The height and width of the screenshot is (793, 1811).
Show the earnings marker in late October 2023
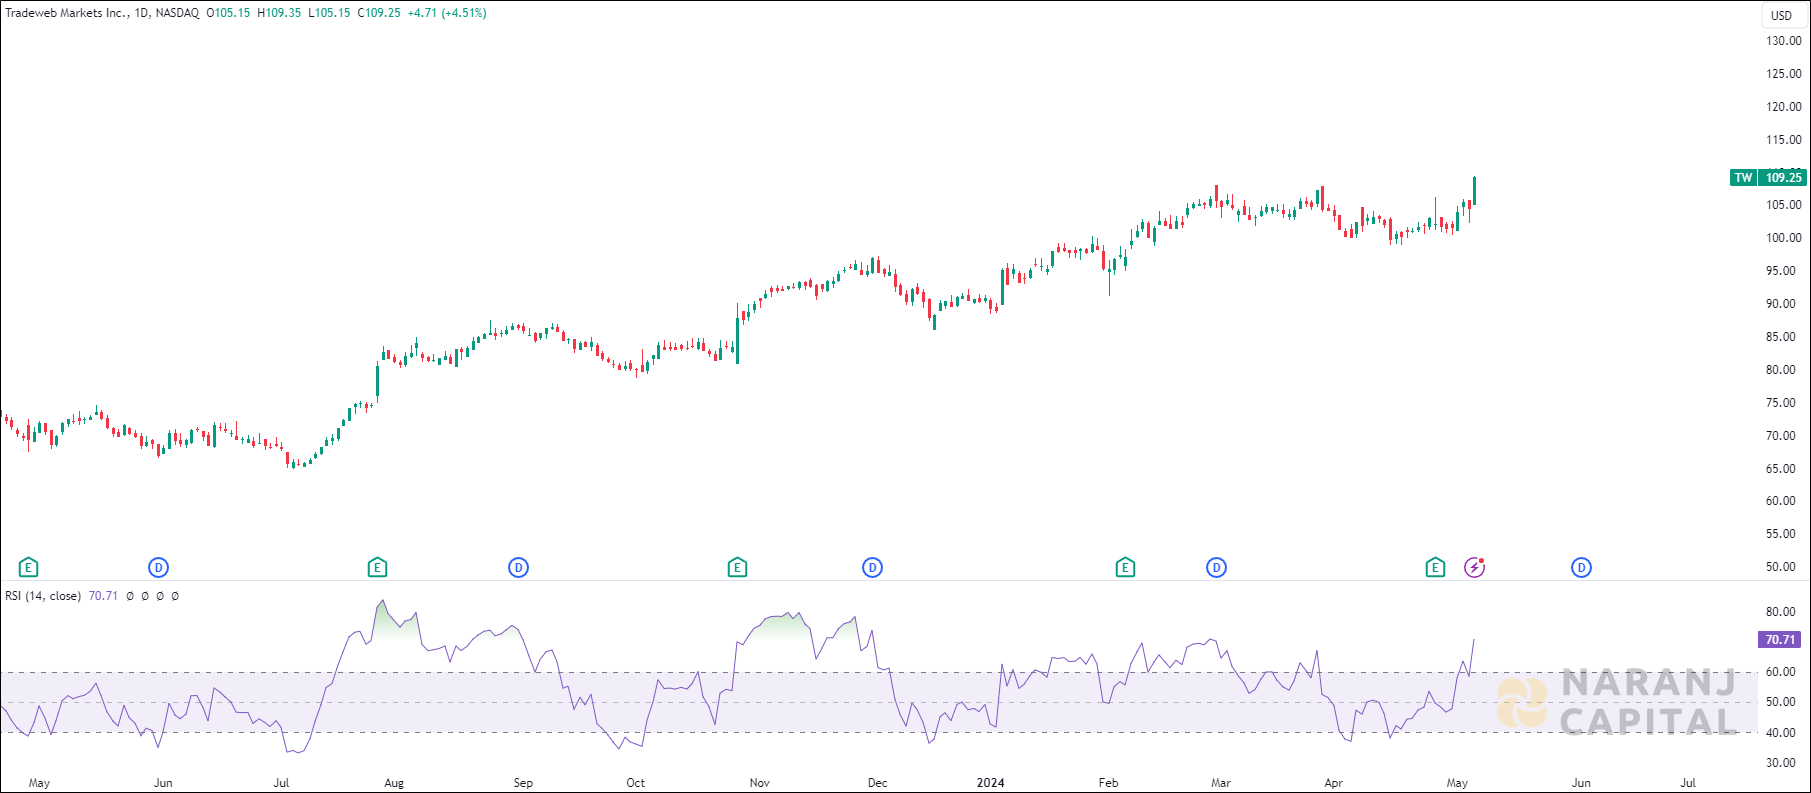point(737,568)
